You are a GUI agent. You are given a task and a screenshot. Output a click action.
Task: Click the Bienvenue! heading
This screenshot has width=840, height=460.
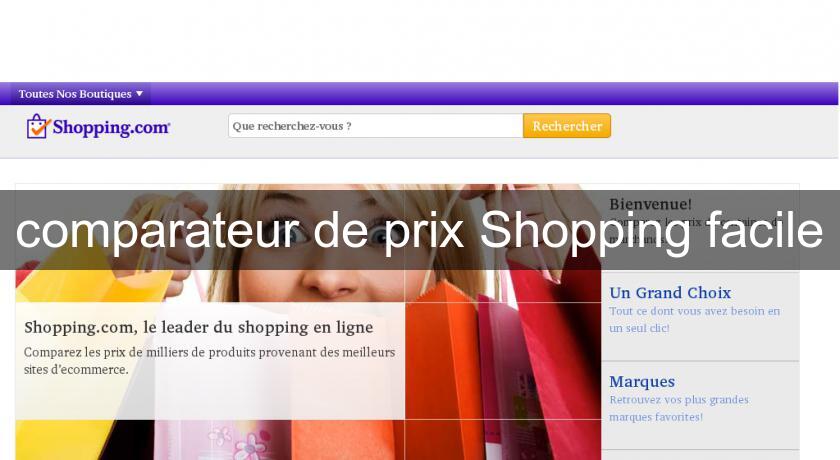[650, 204]
